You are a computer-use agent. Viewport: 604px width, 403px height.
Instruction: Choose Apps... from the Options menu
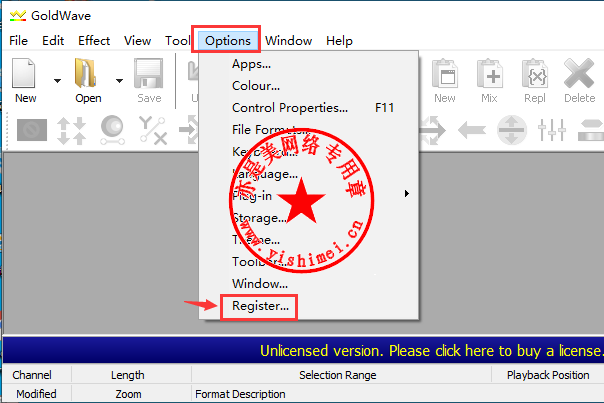pos(309,64)
